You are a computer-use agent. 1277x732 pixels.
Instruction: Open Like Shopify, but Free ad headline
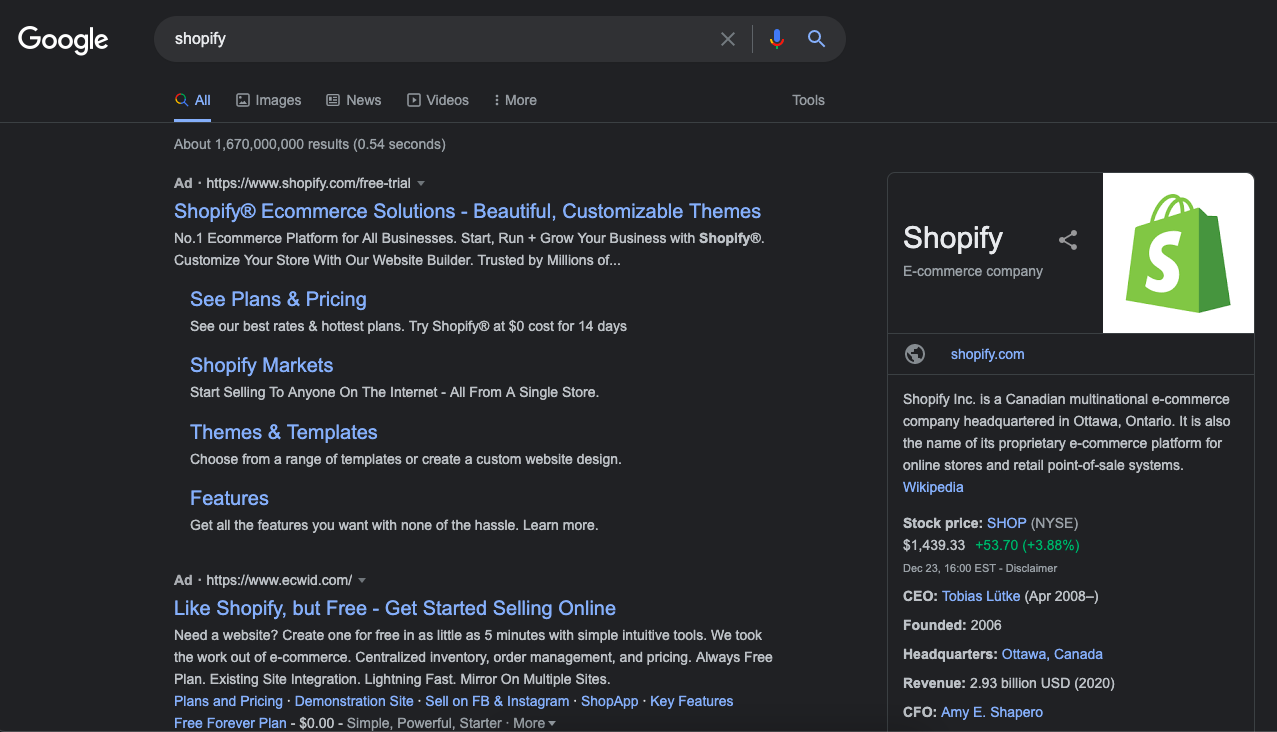coord(395,608)
